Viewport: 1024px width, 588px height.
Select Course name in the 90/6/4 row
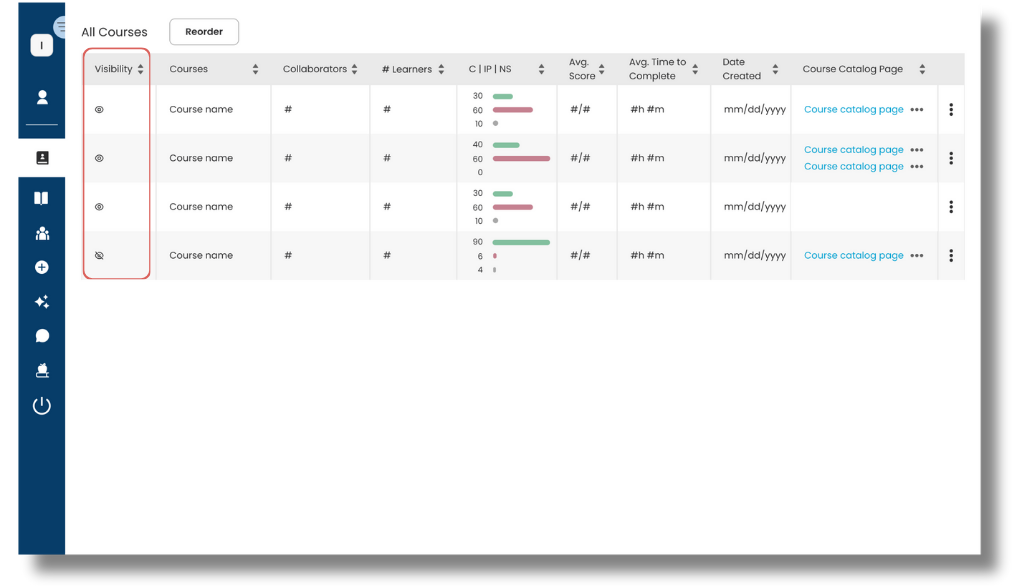tap(201, 255)
